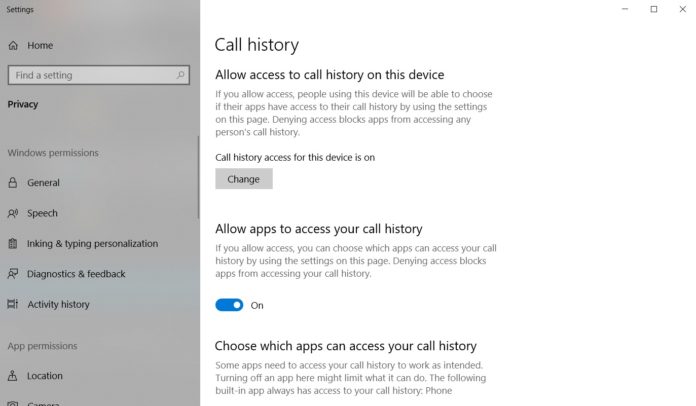Minimize the Settings window
The width and height of the screenshot is (696, 406).
[x=625, y=9]
